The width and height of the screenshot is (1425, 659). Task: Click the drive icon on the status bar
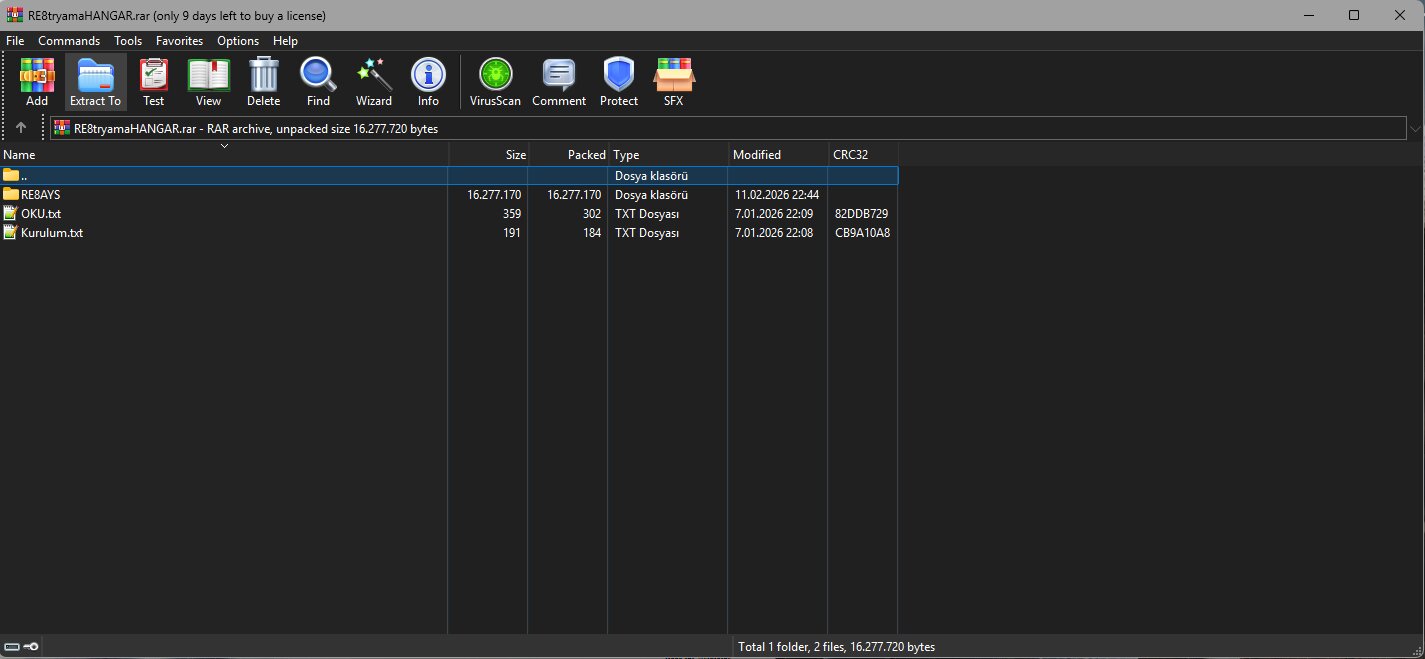[x=11, y=645]
